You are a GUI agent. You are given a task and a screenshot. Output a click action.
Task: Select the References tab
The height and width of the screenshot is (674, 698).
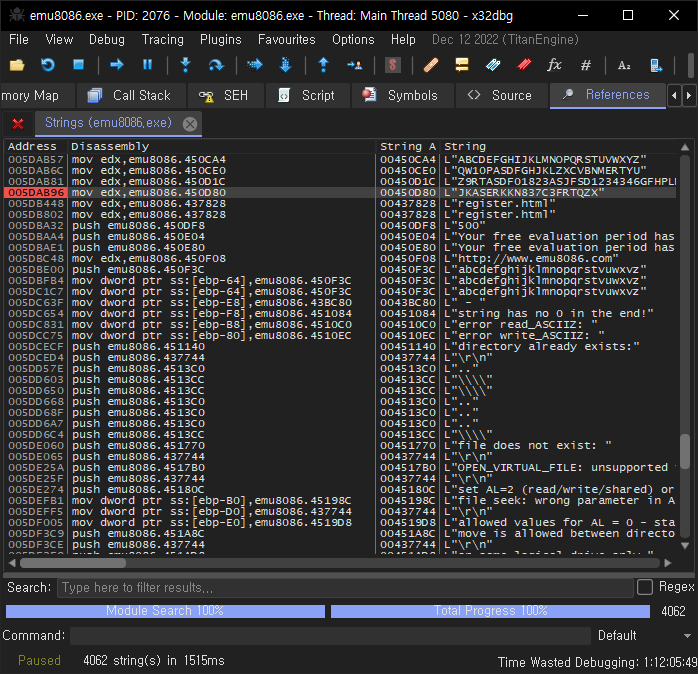(608, 95)
